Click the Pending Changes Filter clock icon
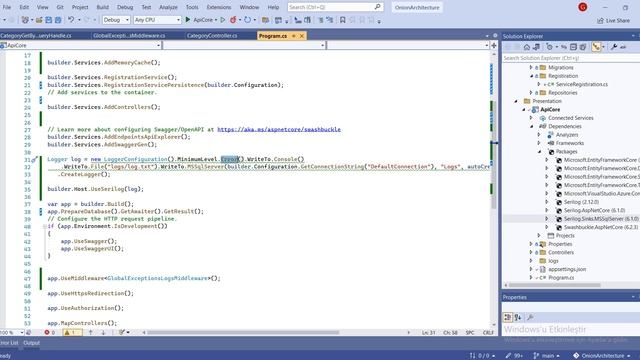 pos(549,47)
